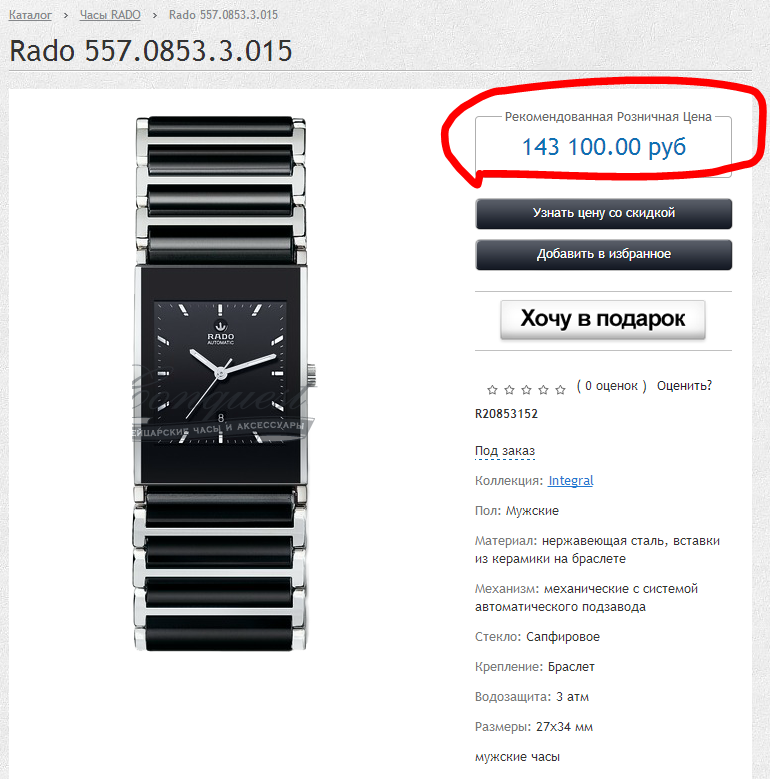Screen dimensions: 770x779
Task: Click the third rating star
Action: (x=526, y=390)
